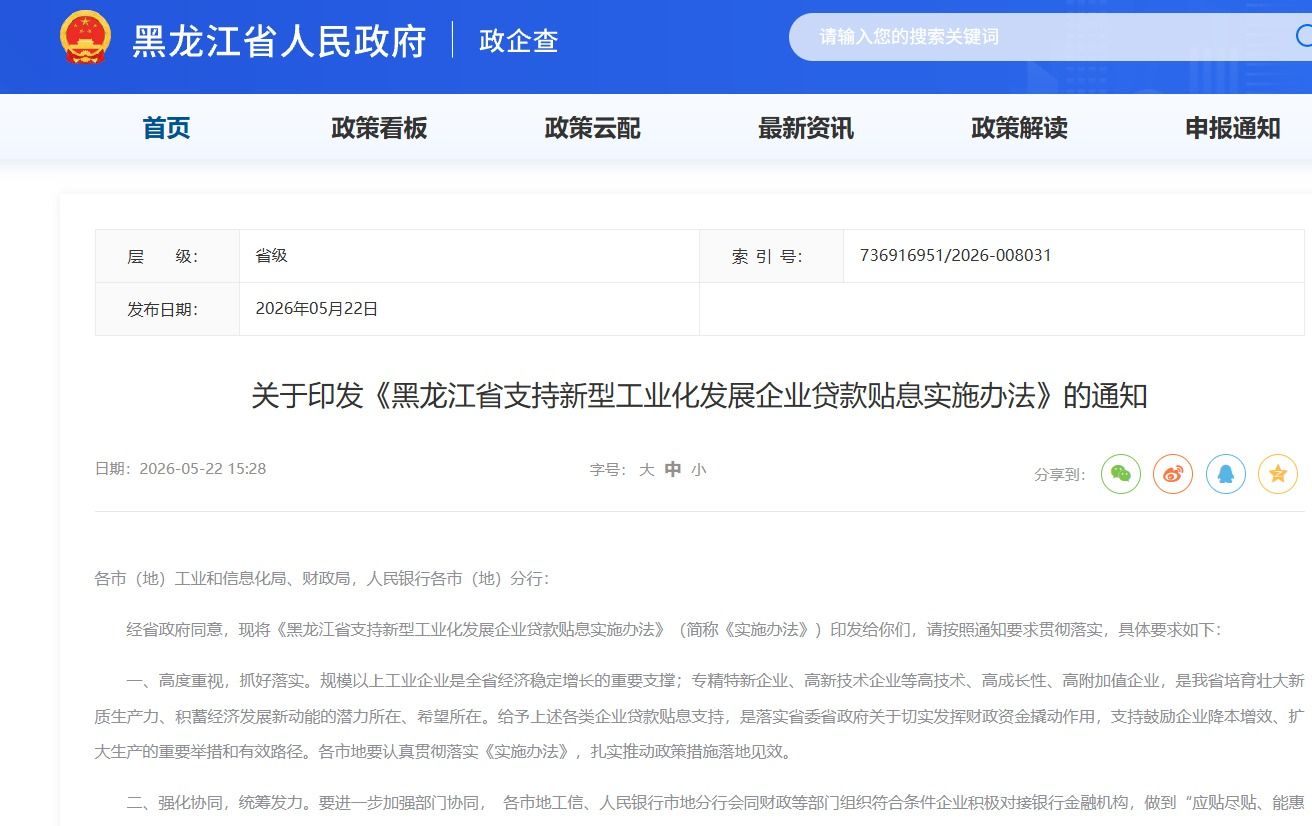Image resolution: width=1312 pixels, height=826 pixels.
Task: Open the 政策解读 navigation tab
Action: coord(1019,128)
